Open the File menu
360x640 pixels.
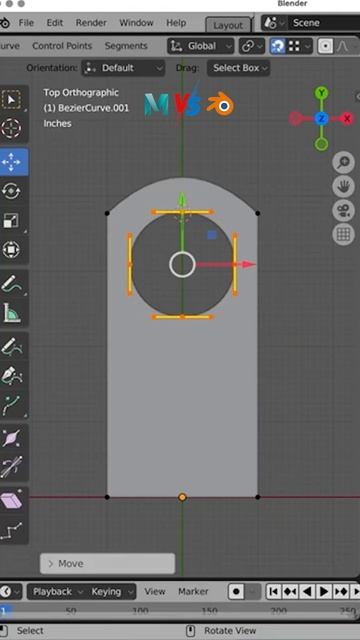click(26, 23)
